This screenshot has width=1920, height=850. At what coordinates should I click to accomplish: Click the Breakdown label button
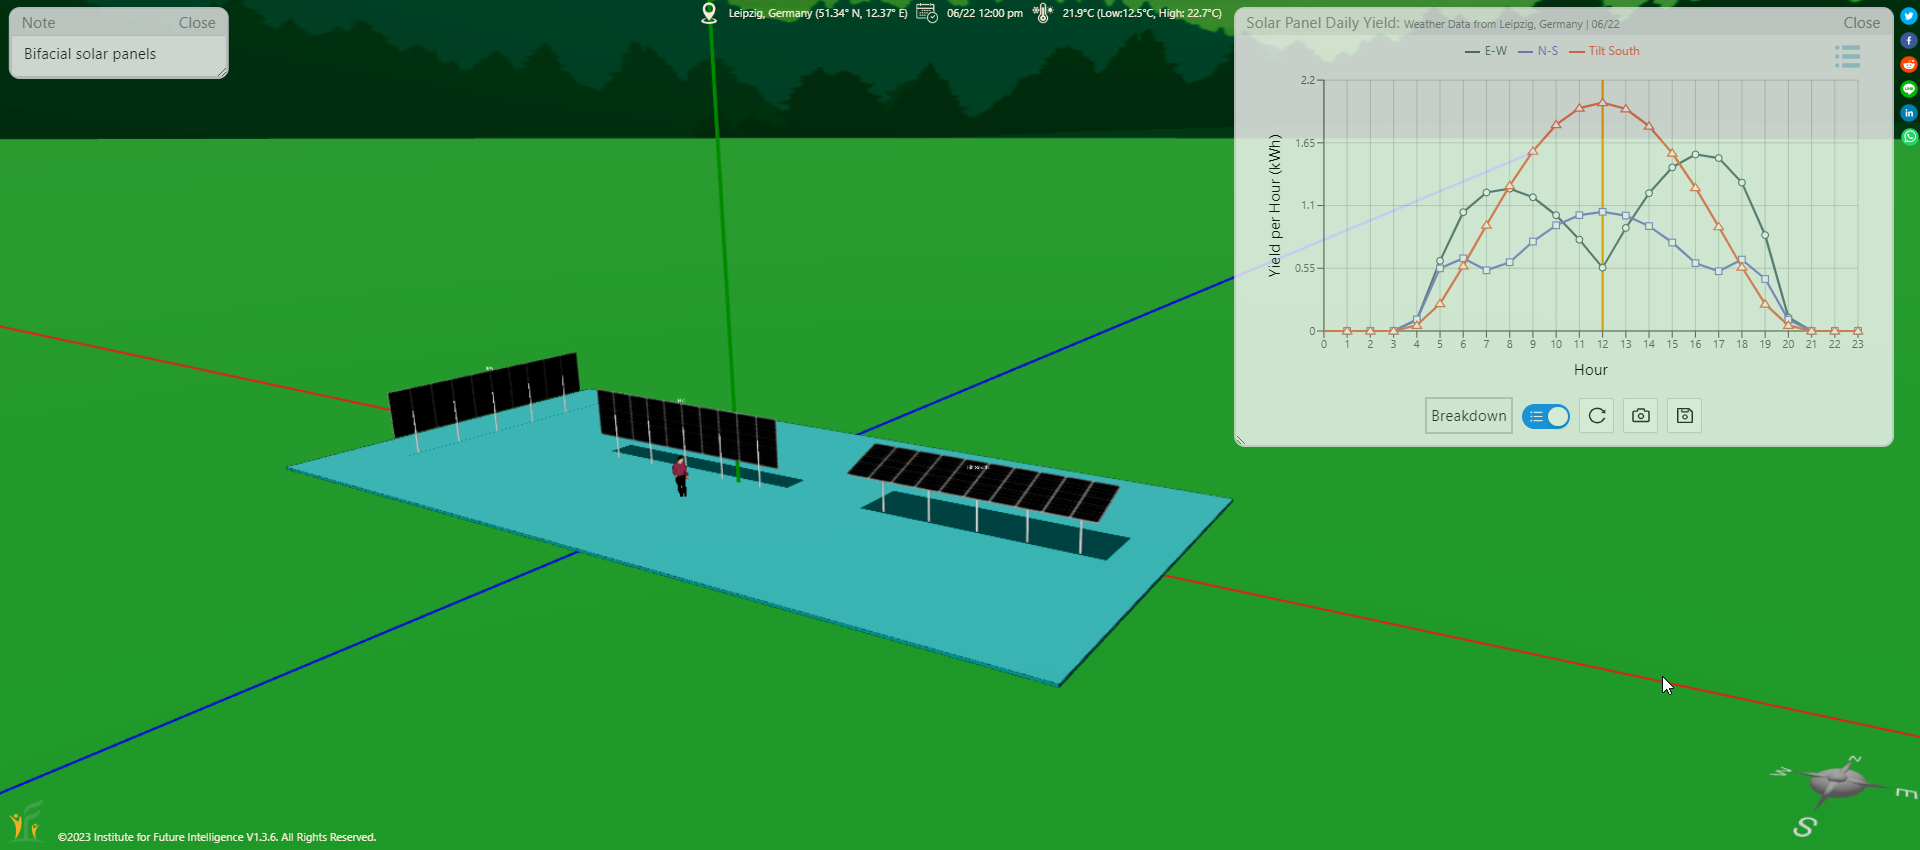1468,416
